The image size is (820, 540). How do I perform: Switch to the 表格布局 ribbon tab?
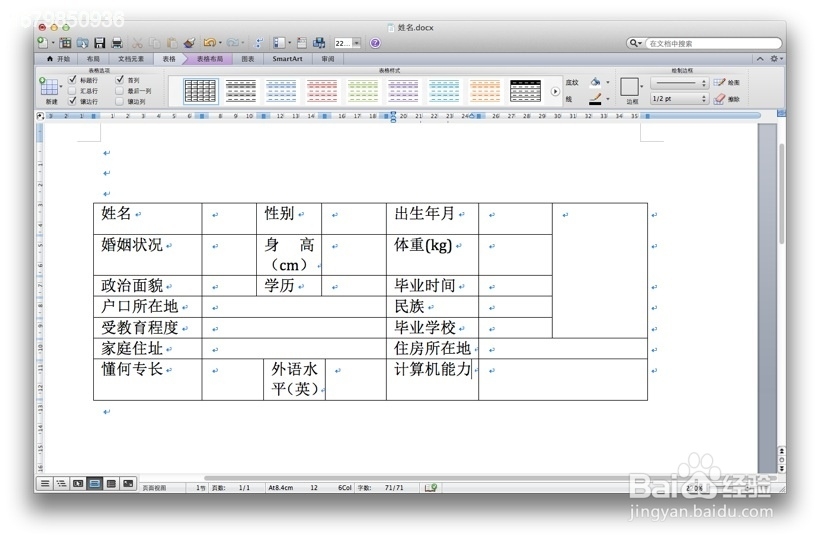tap(210, 59)
